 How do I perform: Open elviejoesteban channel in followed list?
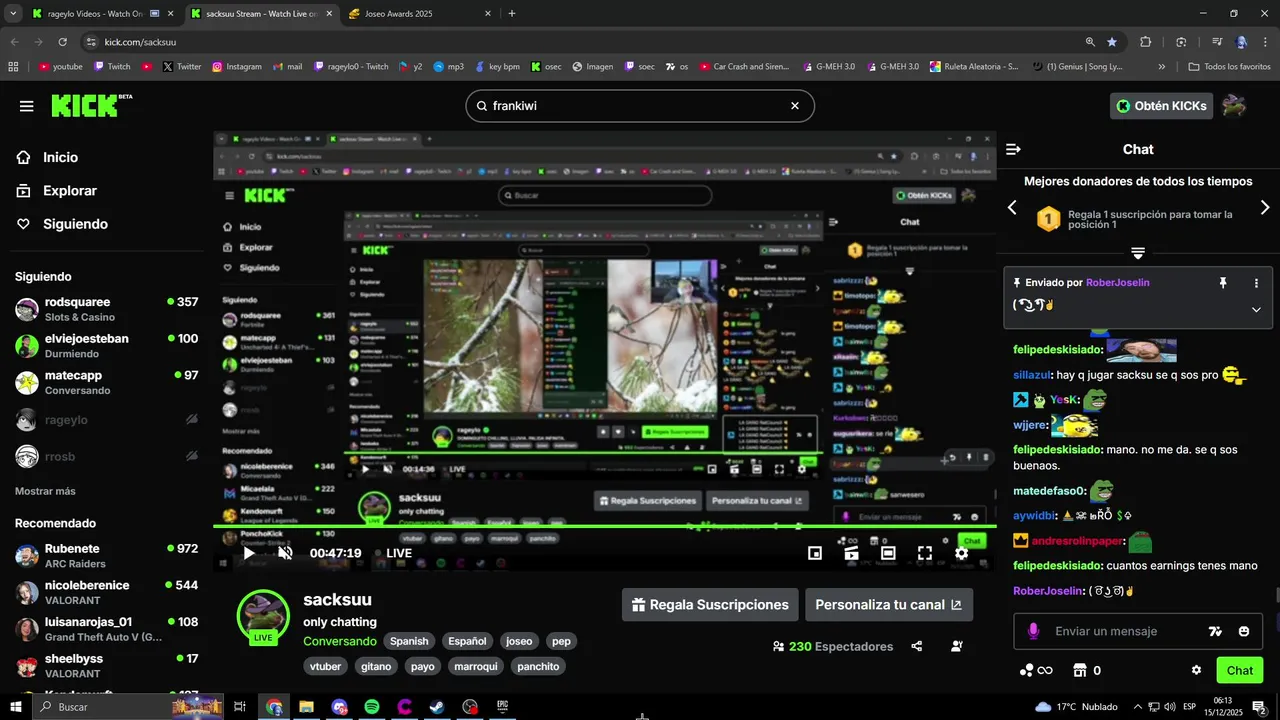point(106,346)
